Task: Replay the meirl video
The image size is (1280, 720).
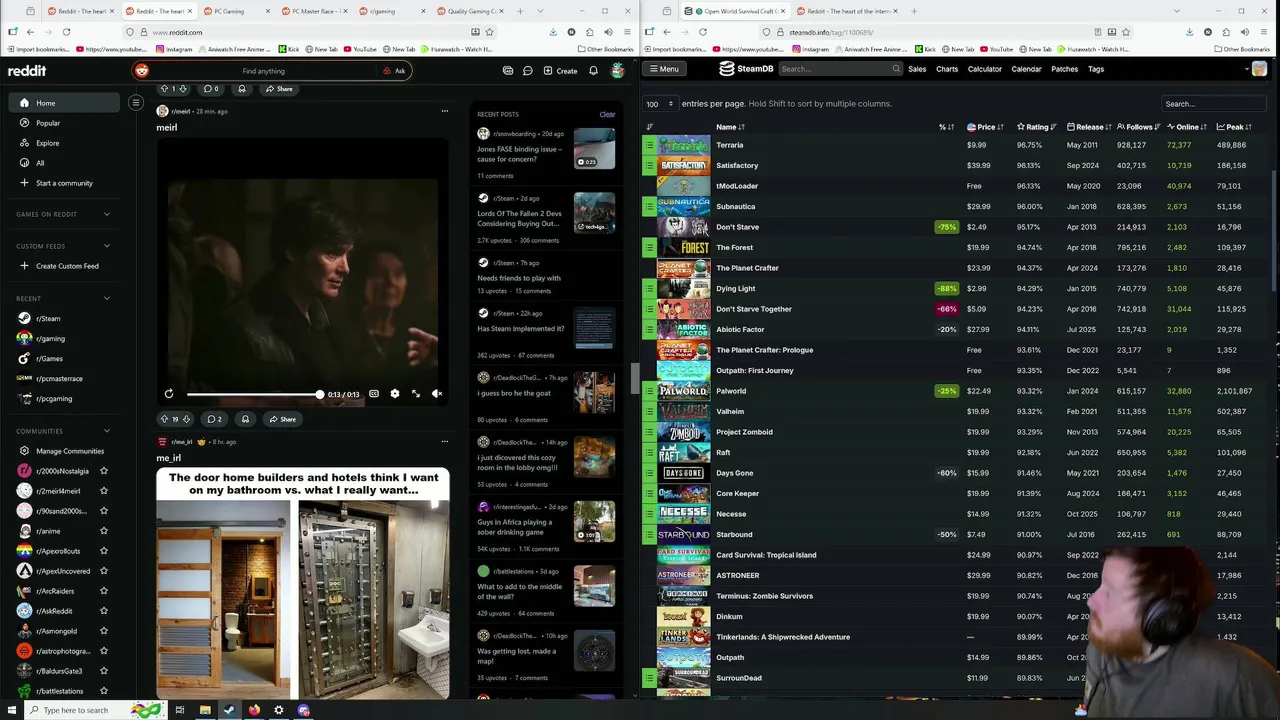Action: point(169,394)
